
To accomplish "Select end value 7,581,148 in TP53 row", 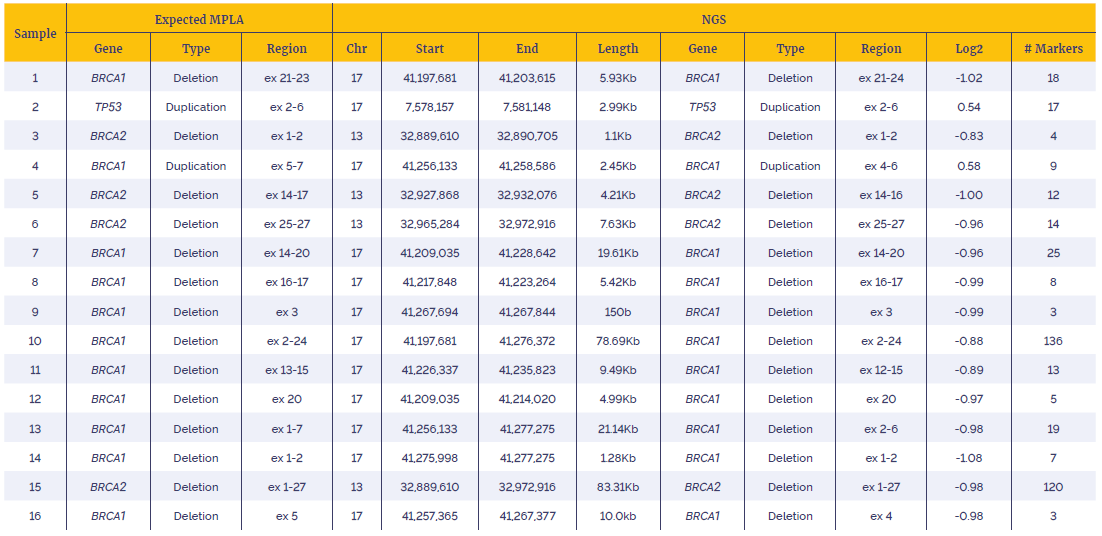I will (x=527, y=107).
